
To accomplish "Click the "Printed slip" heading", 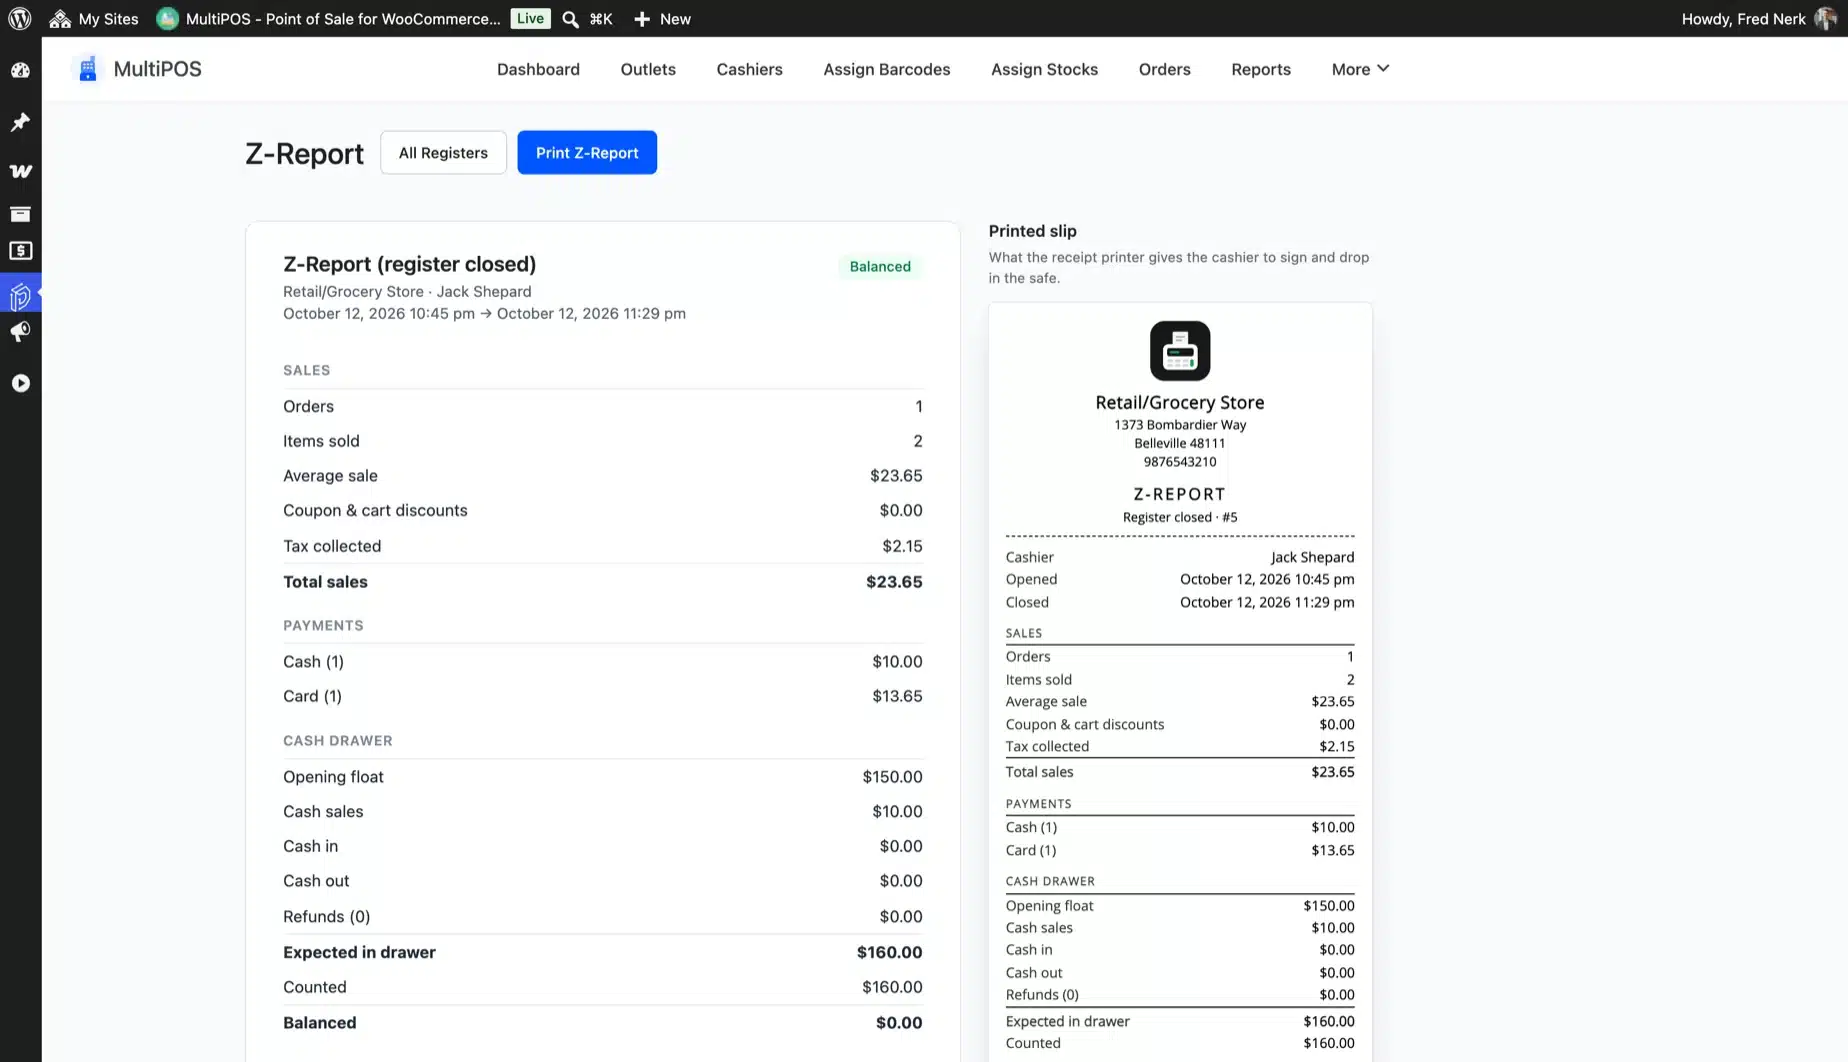I will [x=1032, y=231].
